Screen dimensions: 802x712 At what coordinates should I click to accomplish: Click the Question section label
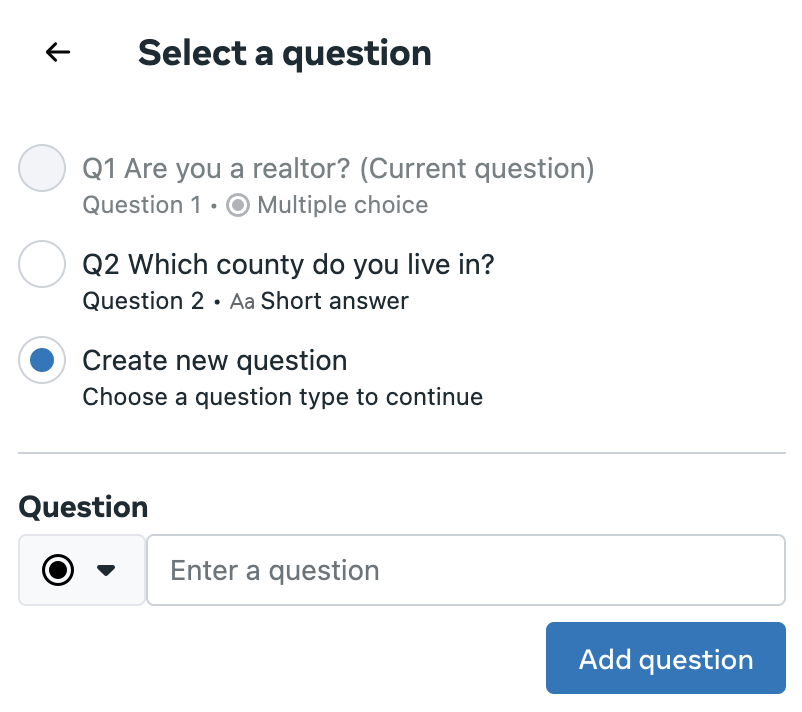pyautogui.click(x=83, y=507)
